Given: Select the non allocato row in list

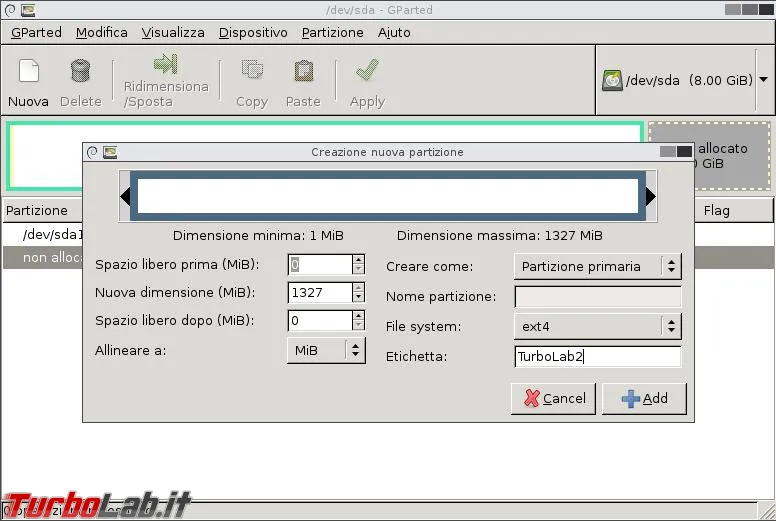Looking at the screenshot, I should pyautogui.click(x=43, y=257).
